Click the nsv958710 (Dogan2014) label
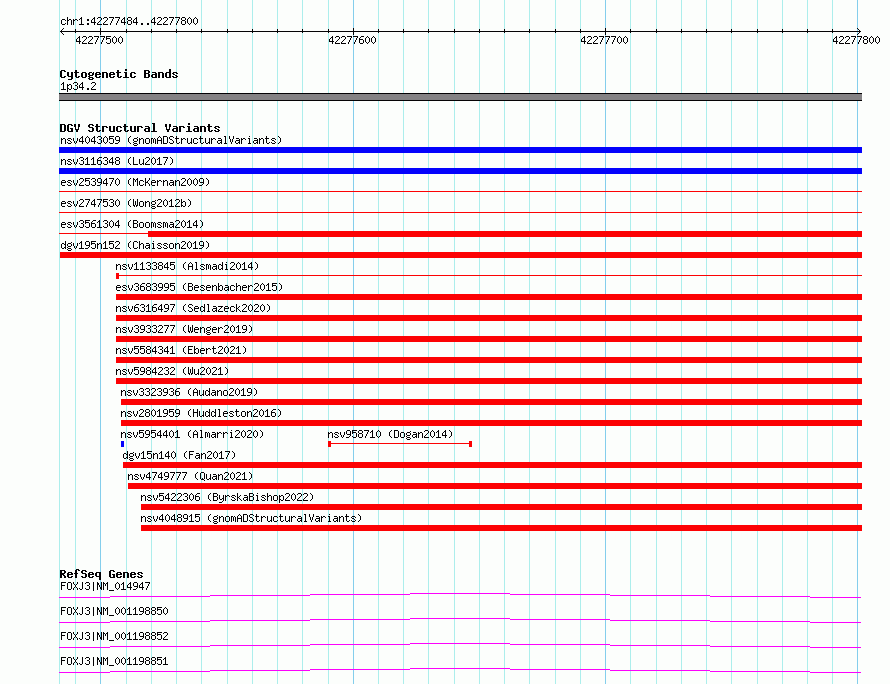Viewport: 890px width, 684px height. point(391,434)
